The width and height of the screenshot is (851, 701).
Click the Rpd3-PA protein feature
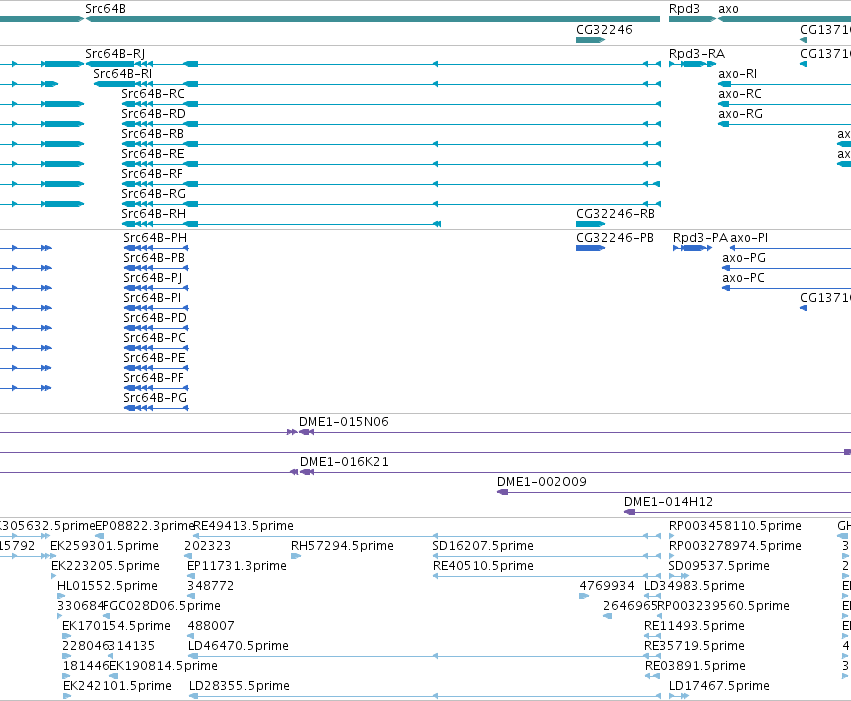pyautogui.click(x=693, y=248)
